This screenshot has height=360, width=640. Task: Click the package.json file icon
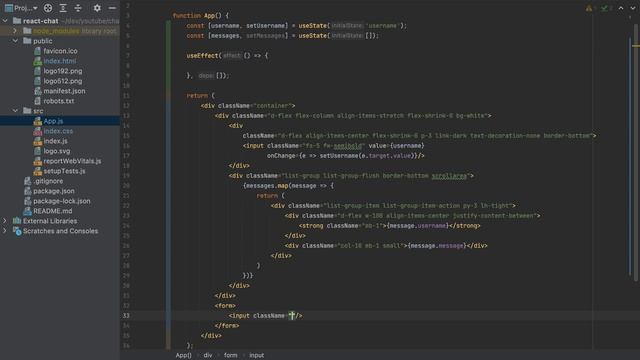pyautogui.click(x=27, y=191)
